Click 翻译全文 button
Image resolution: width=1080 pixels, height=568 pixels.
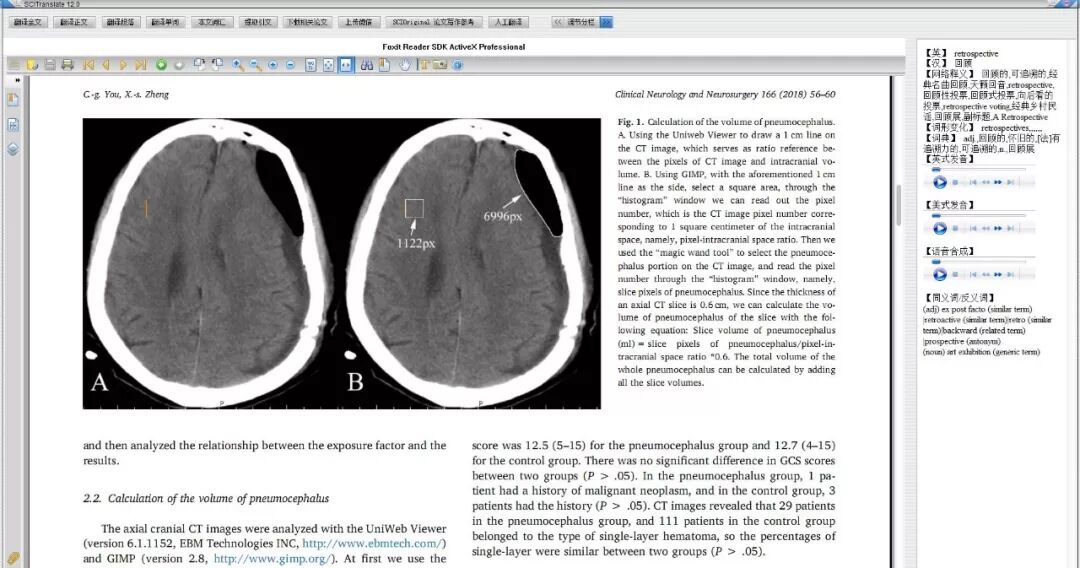click(28, 22)
